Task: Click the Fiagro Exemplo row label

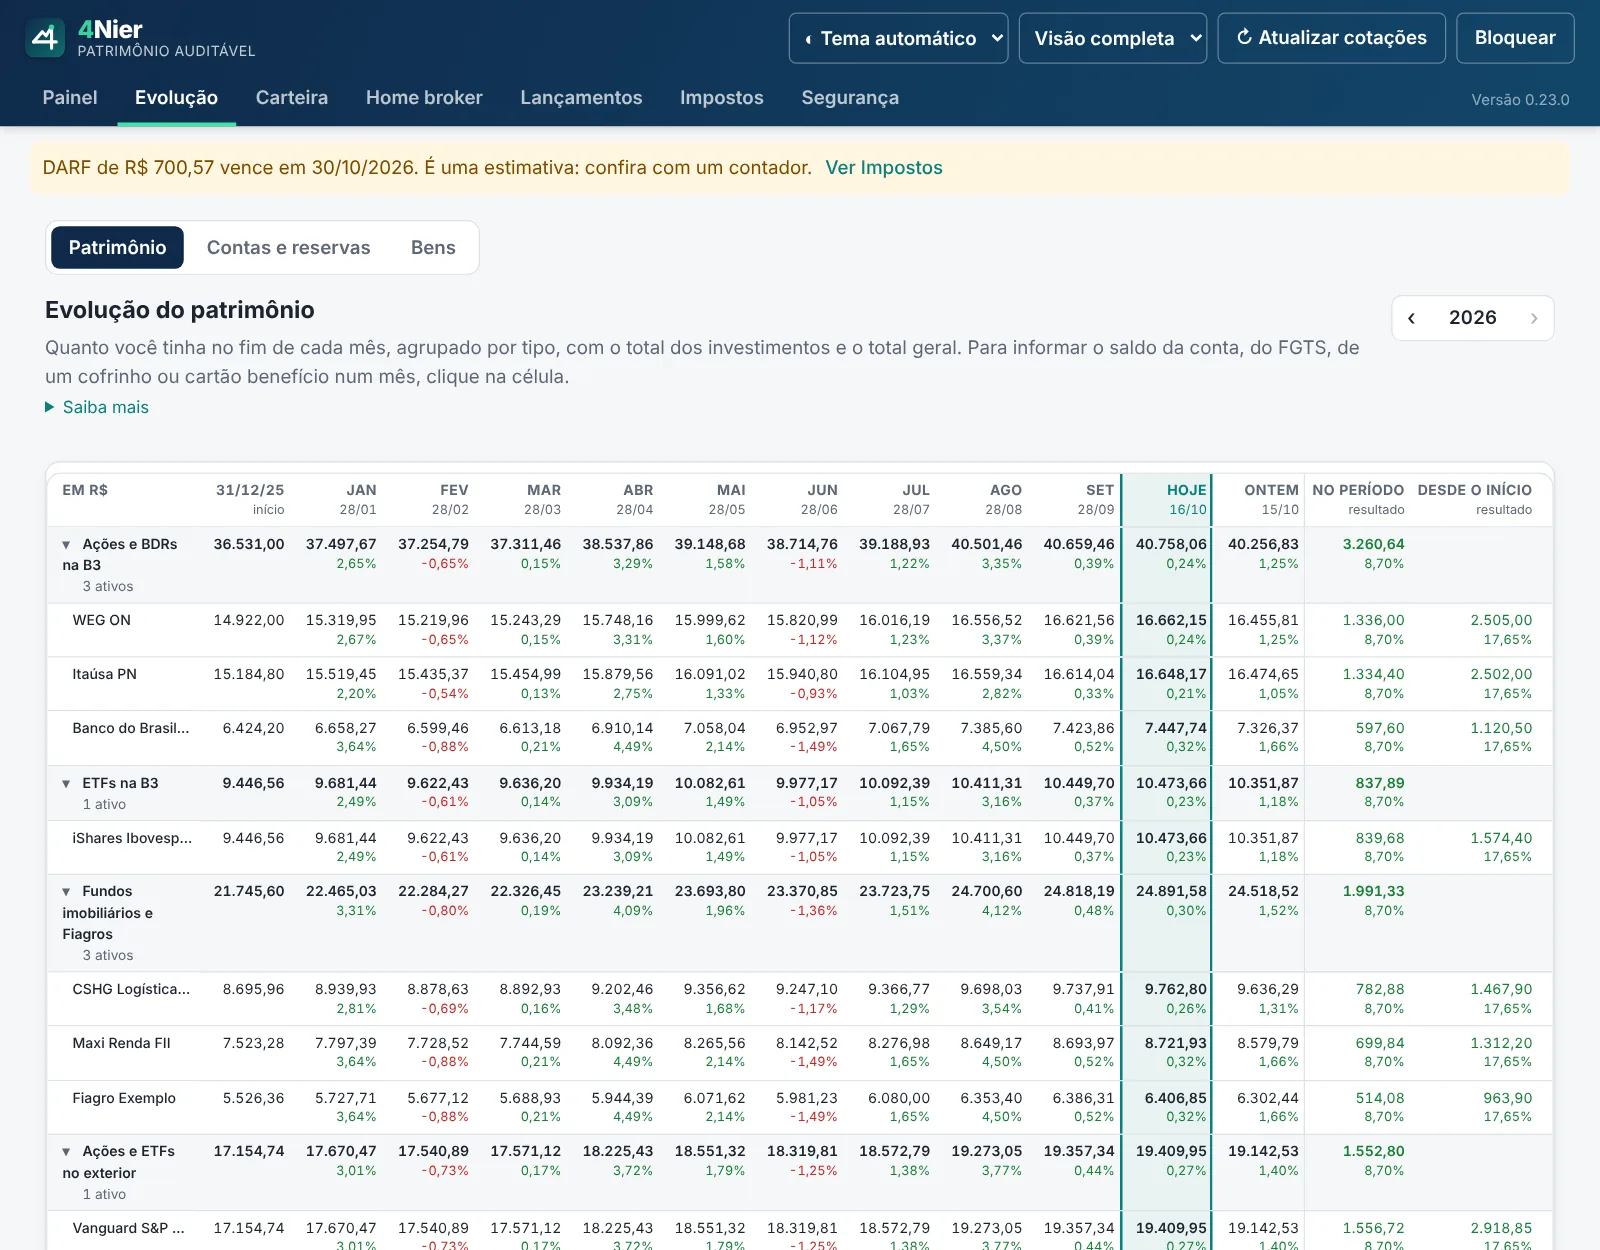Action: click(x=124, y=1098)
